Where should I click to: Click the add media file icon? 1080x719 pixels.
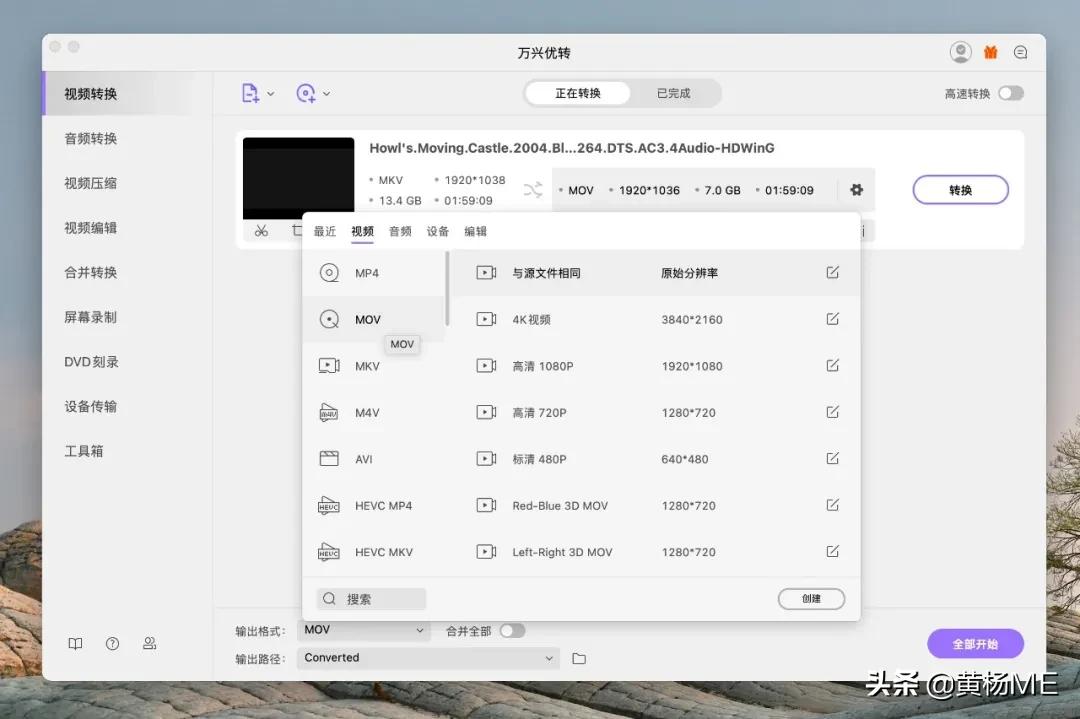click(x=252, y=91)
